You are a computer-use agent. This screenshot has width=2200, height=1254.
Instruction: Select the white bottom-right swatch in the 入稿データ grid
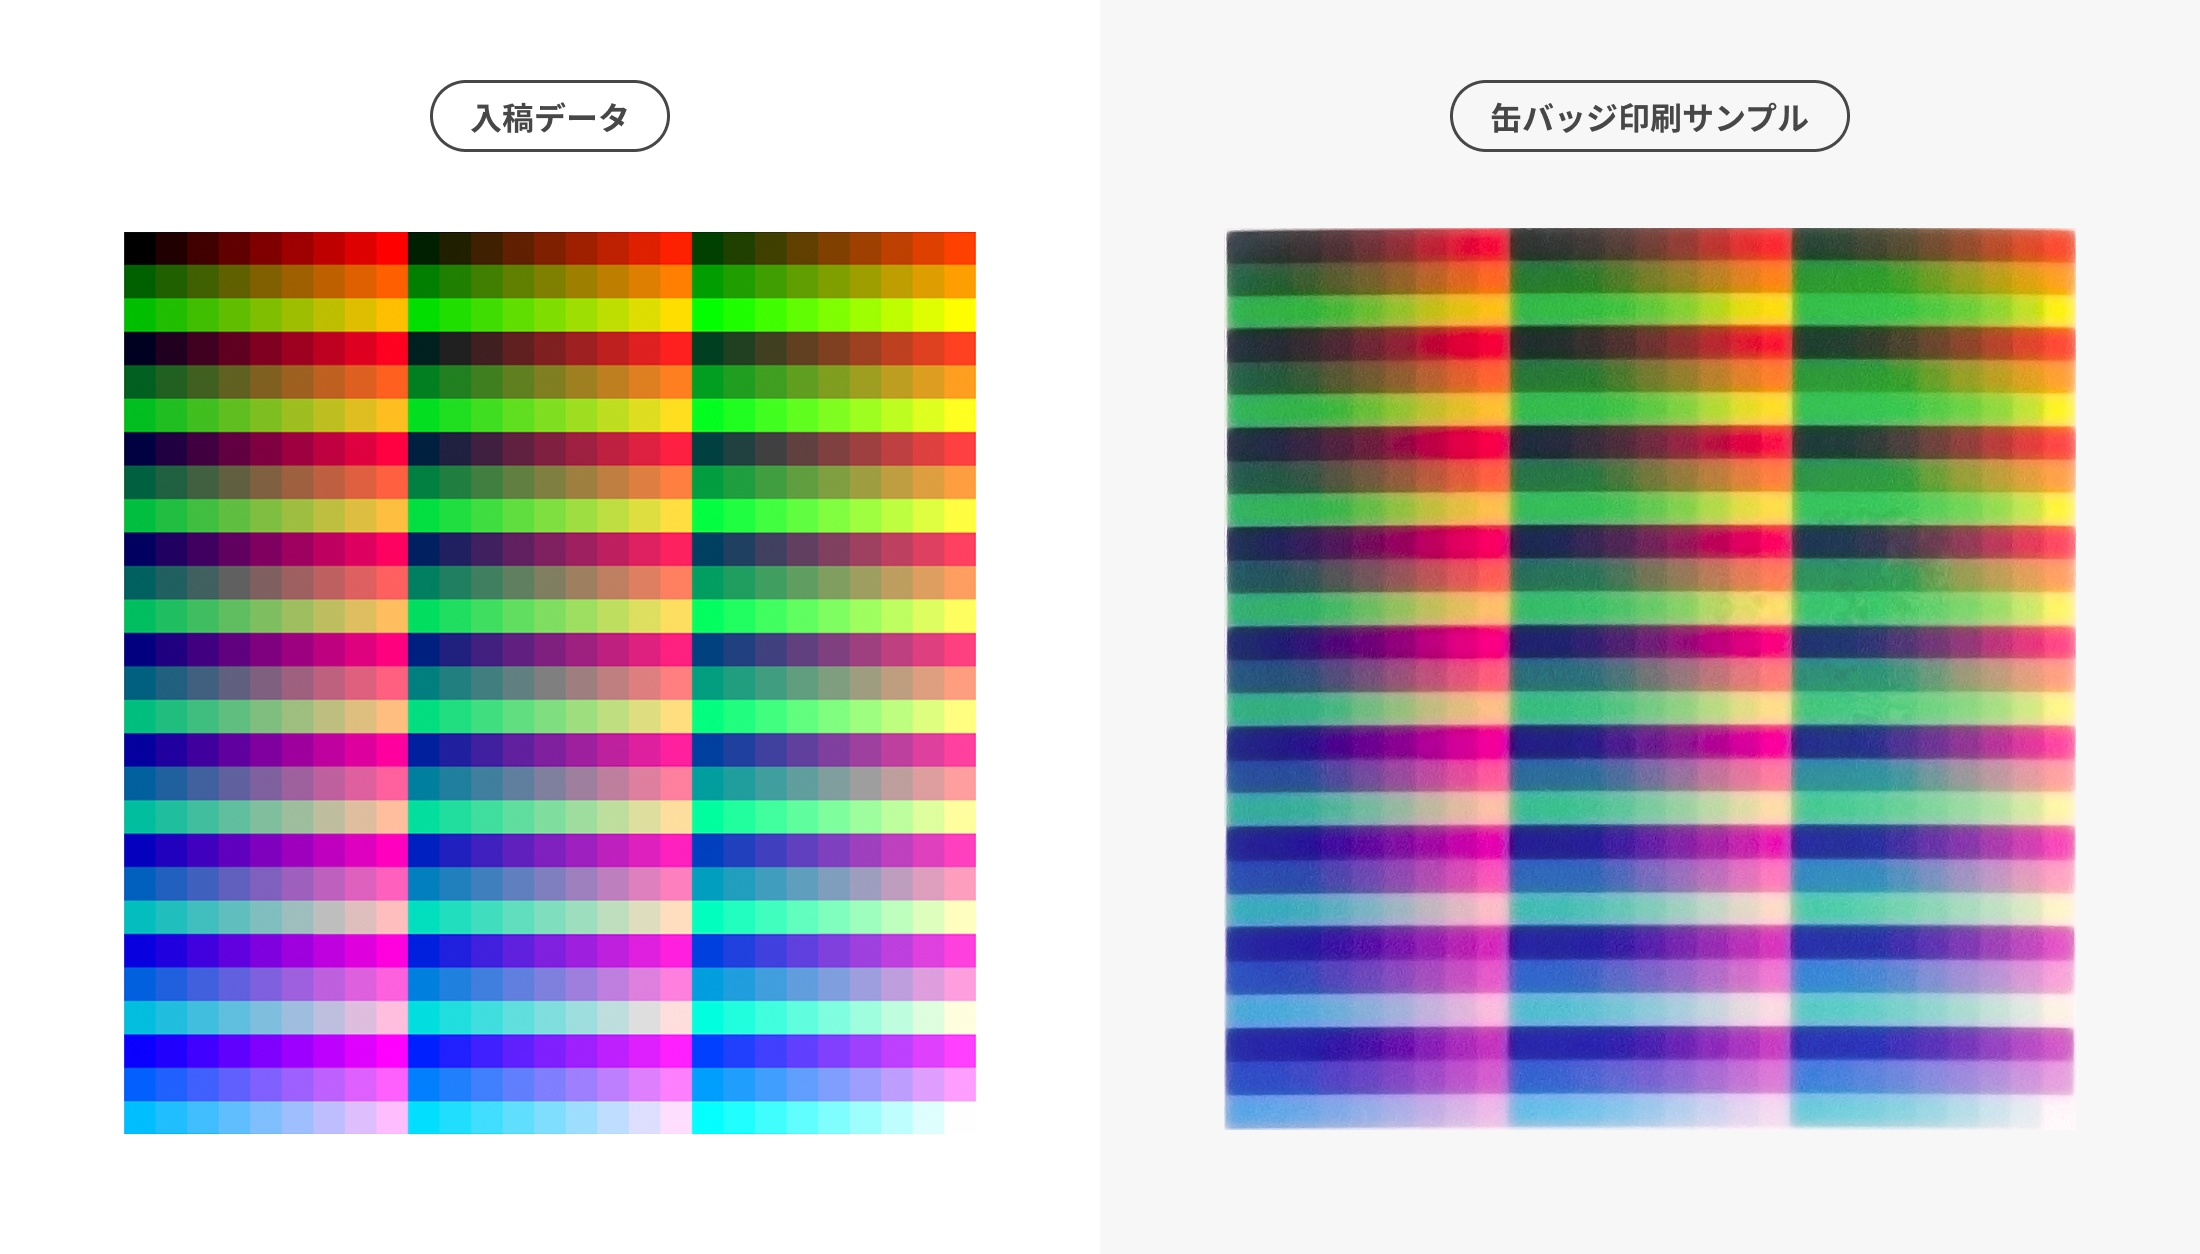pyautogui.click(x=960, y=1117)
